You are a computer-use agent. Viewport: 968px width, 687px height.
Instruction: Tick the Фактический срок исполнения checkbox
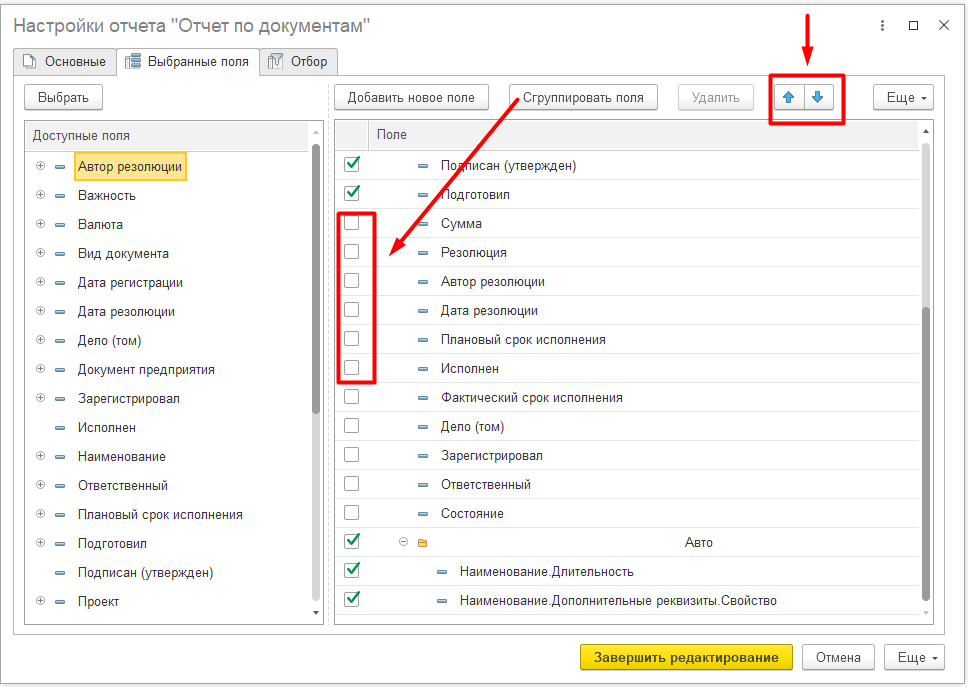click(351, 397)
